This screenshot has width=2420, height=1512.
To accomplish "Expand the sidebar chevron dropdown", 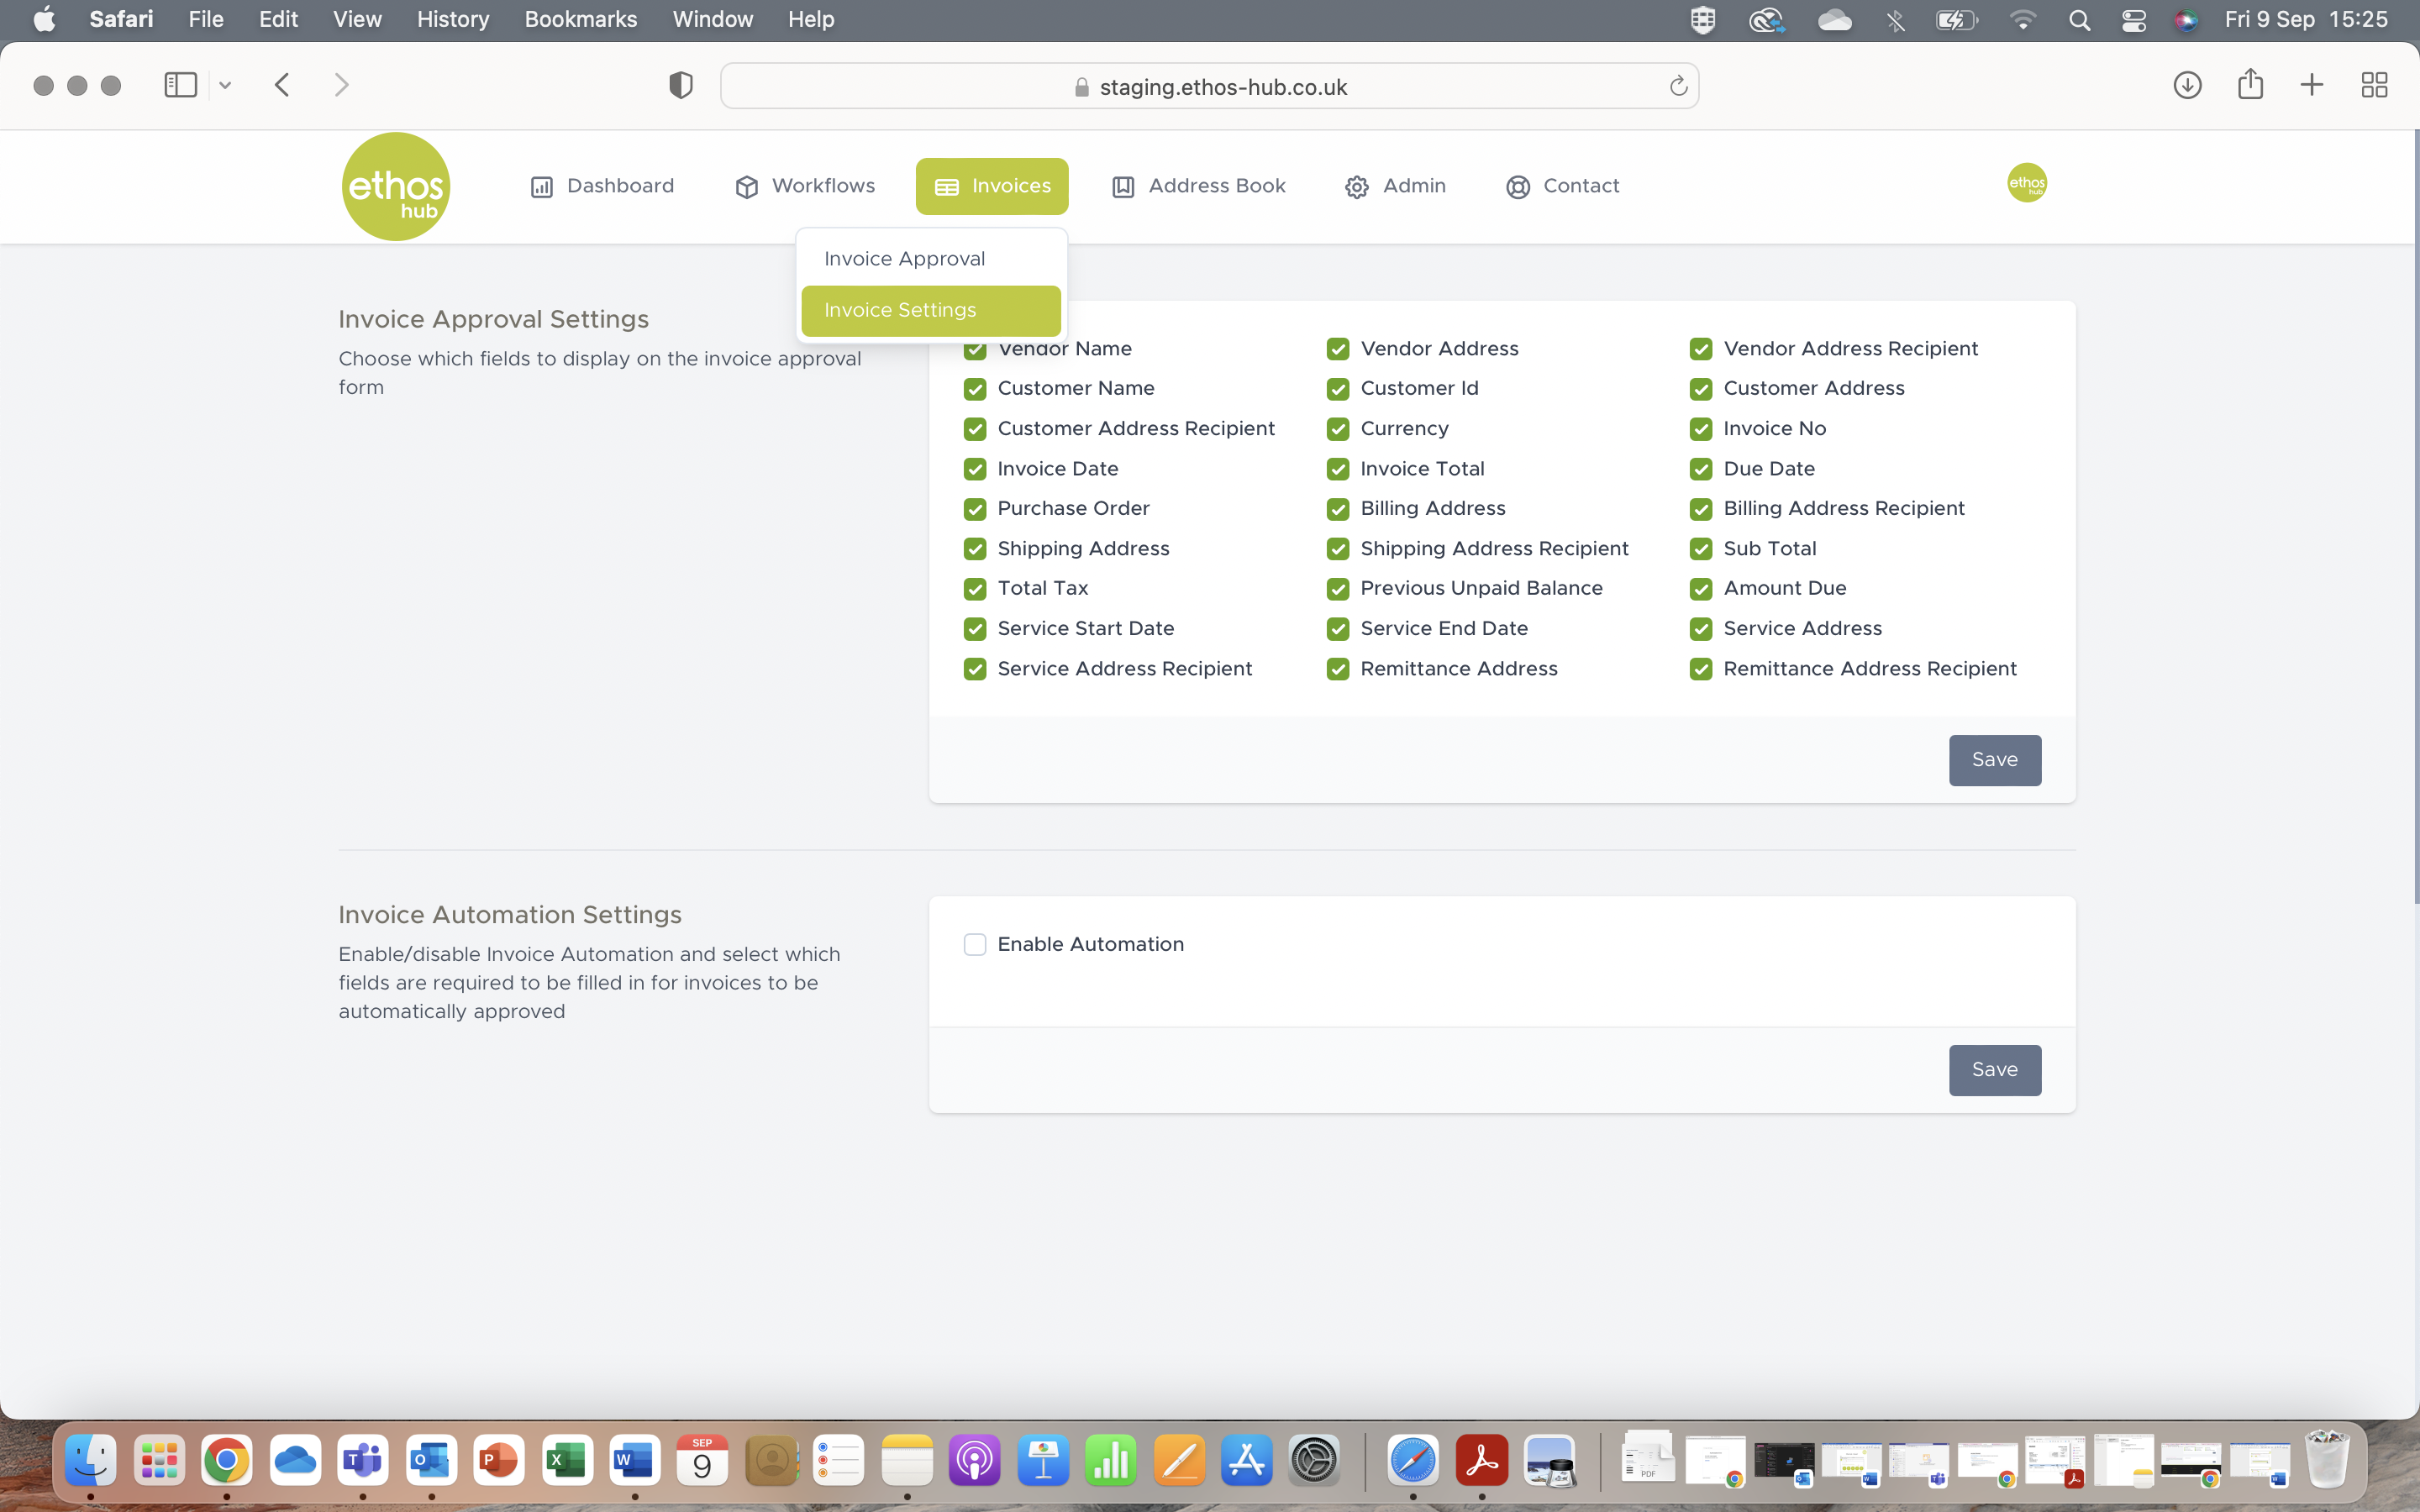I will point(225,85).
